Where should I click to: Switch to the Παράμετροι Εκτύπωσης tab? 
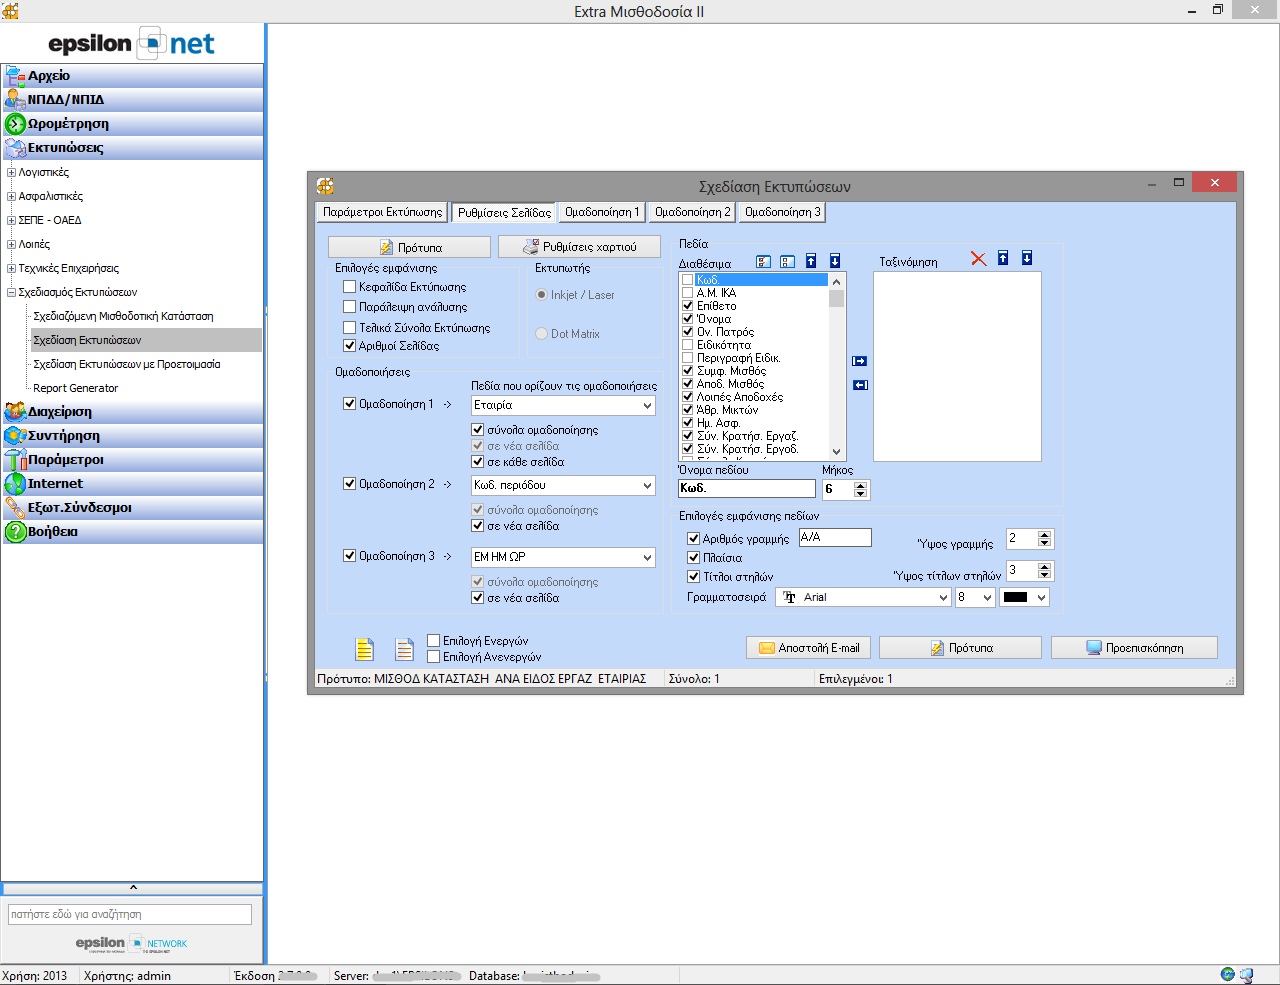pos(382,212)
